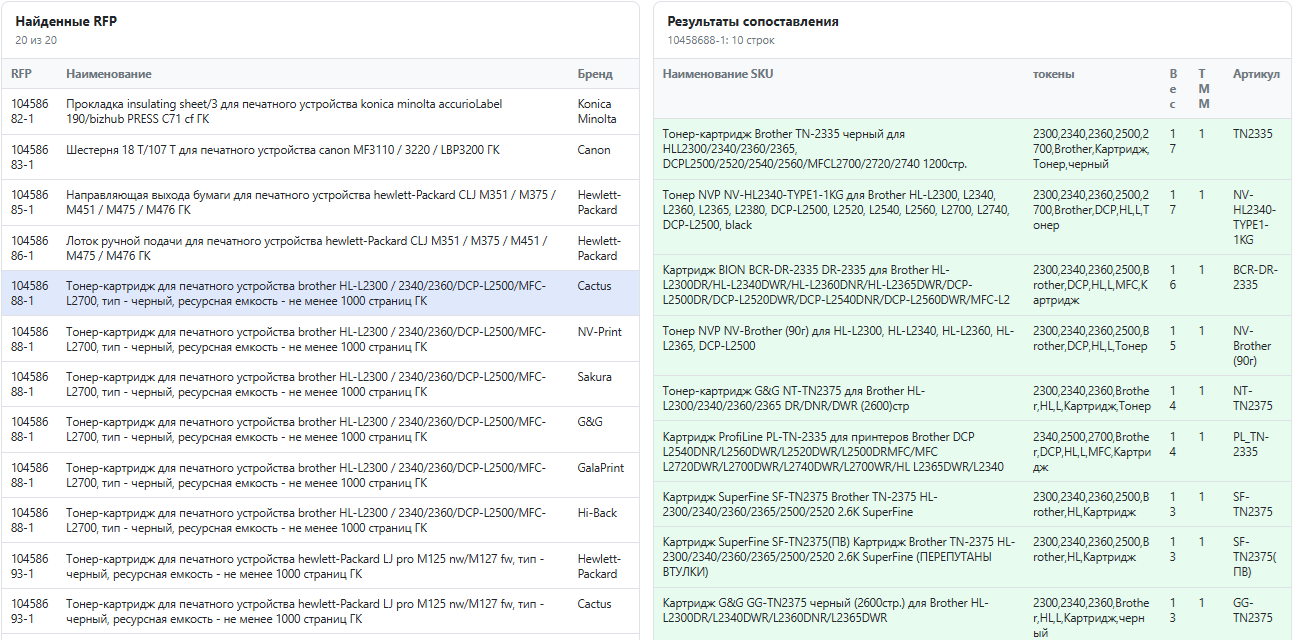Click the BION BCR-DR-2335 cartridge result
This screenshot has height=640, width=1293.
[x=973, y=285]
